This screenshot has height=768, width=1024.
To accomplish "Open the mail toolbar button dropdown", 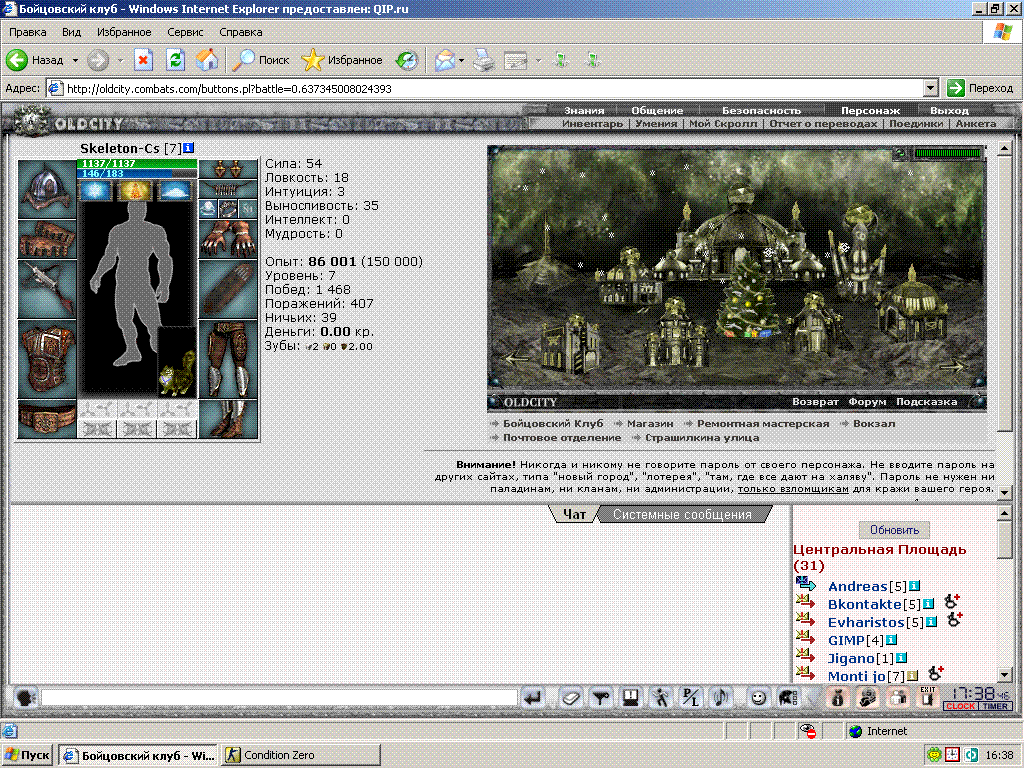I will pyautogui.click(x=461, y=60).
